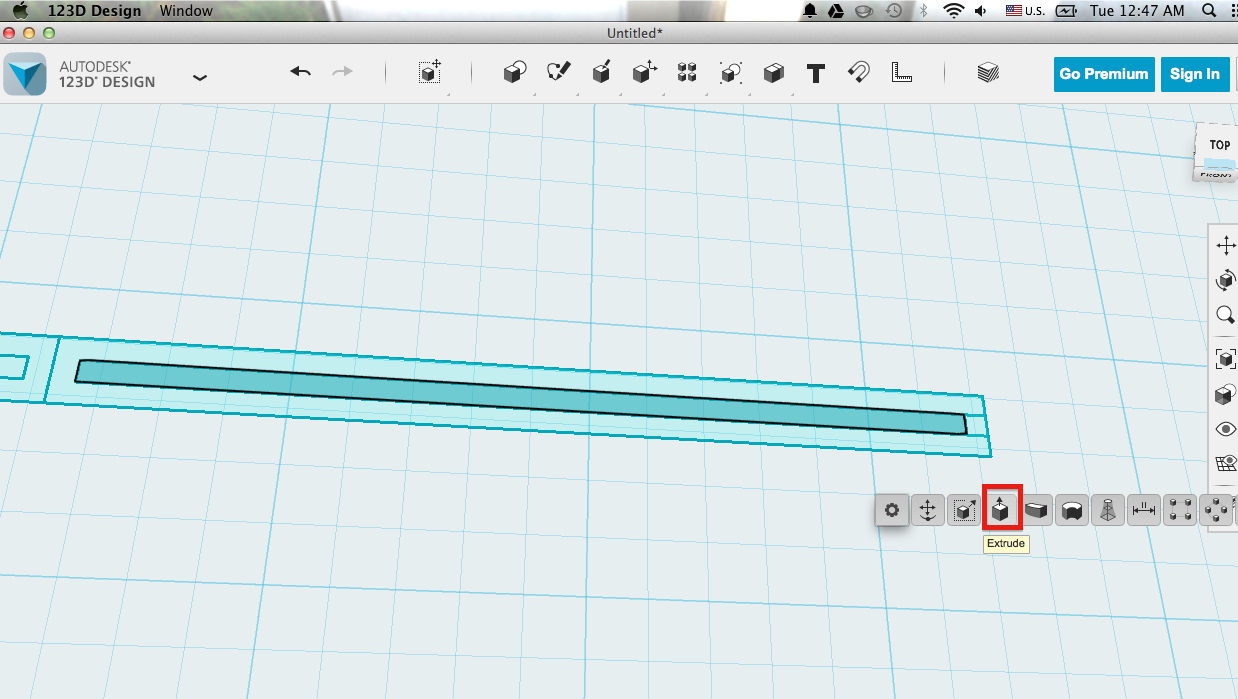Click the Revolve context tool
1238x699 pixels.
[1073, 510]
